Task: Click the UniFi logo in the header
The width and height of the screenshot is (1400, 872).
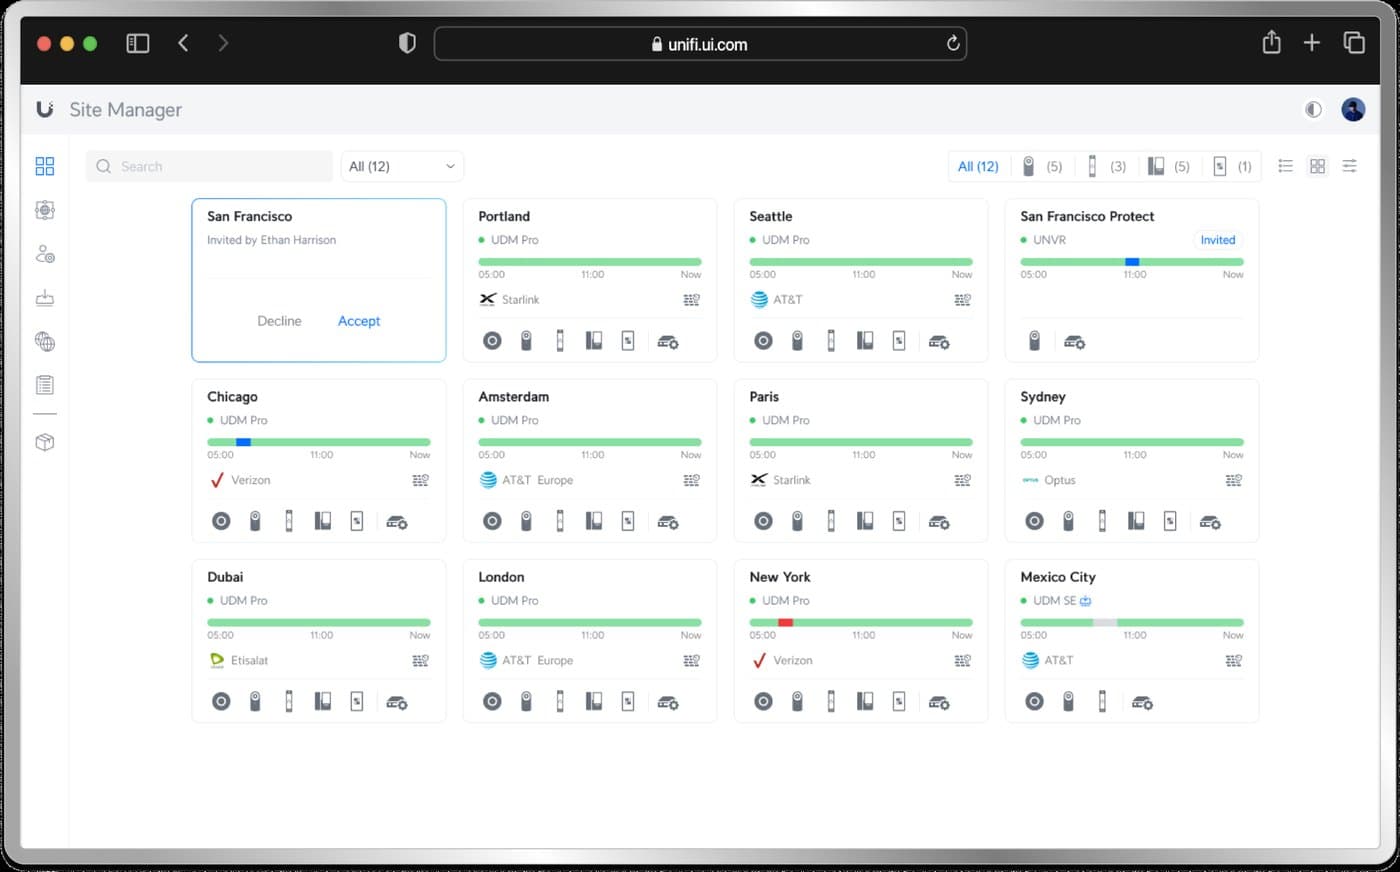Action: (44, 109)
